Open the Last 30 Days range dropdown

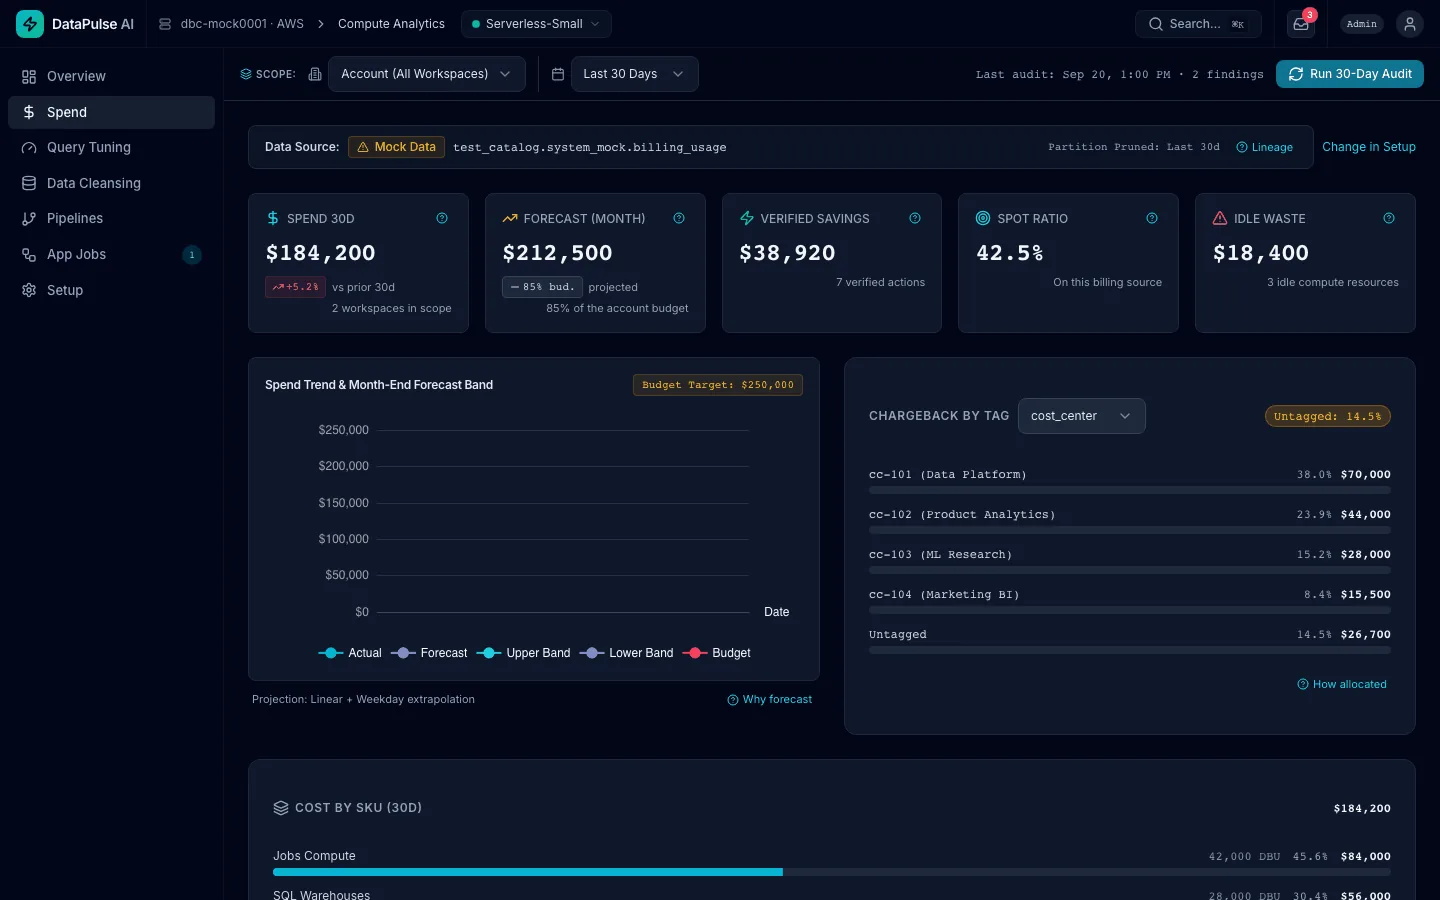635,74
